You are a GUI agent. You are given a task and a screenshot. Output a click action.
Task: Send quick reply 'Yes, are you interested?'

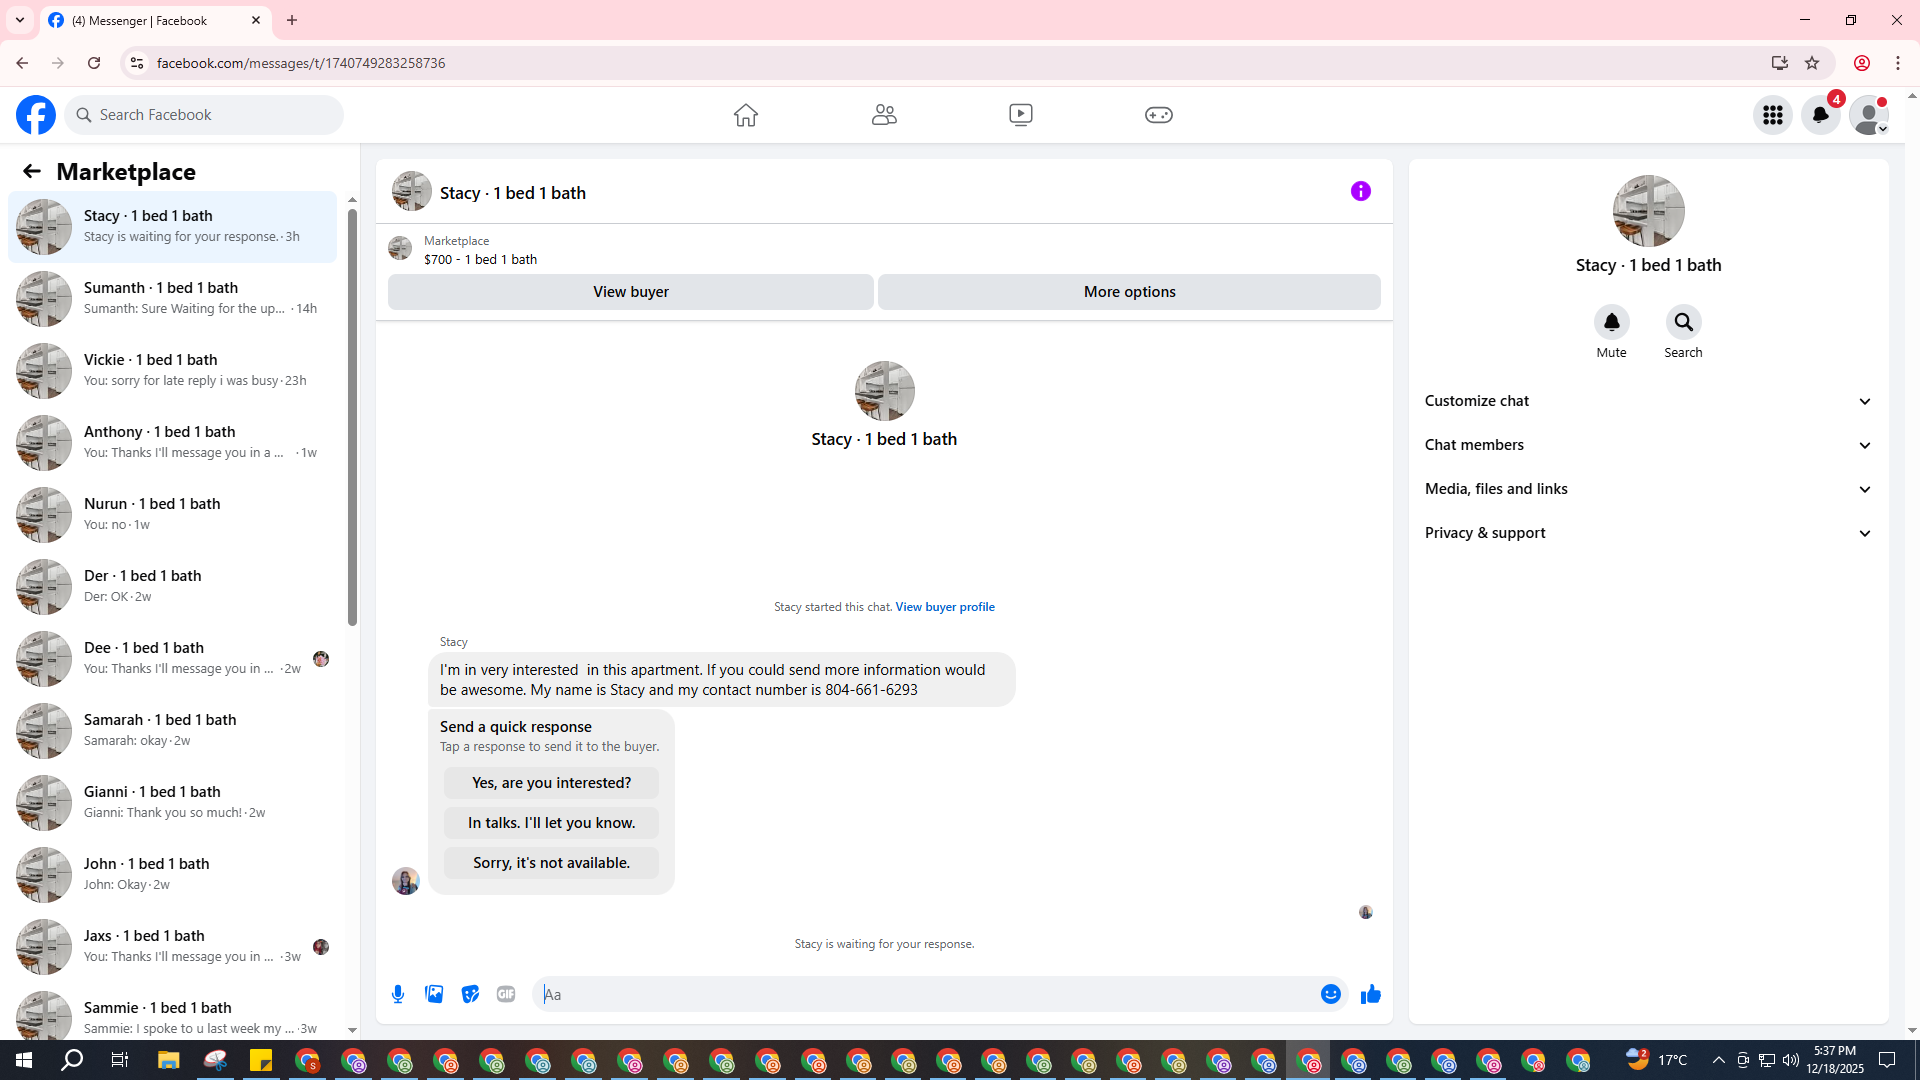tap(551, 783)
